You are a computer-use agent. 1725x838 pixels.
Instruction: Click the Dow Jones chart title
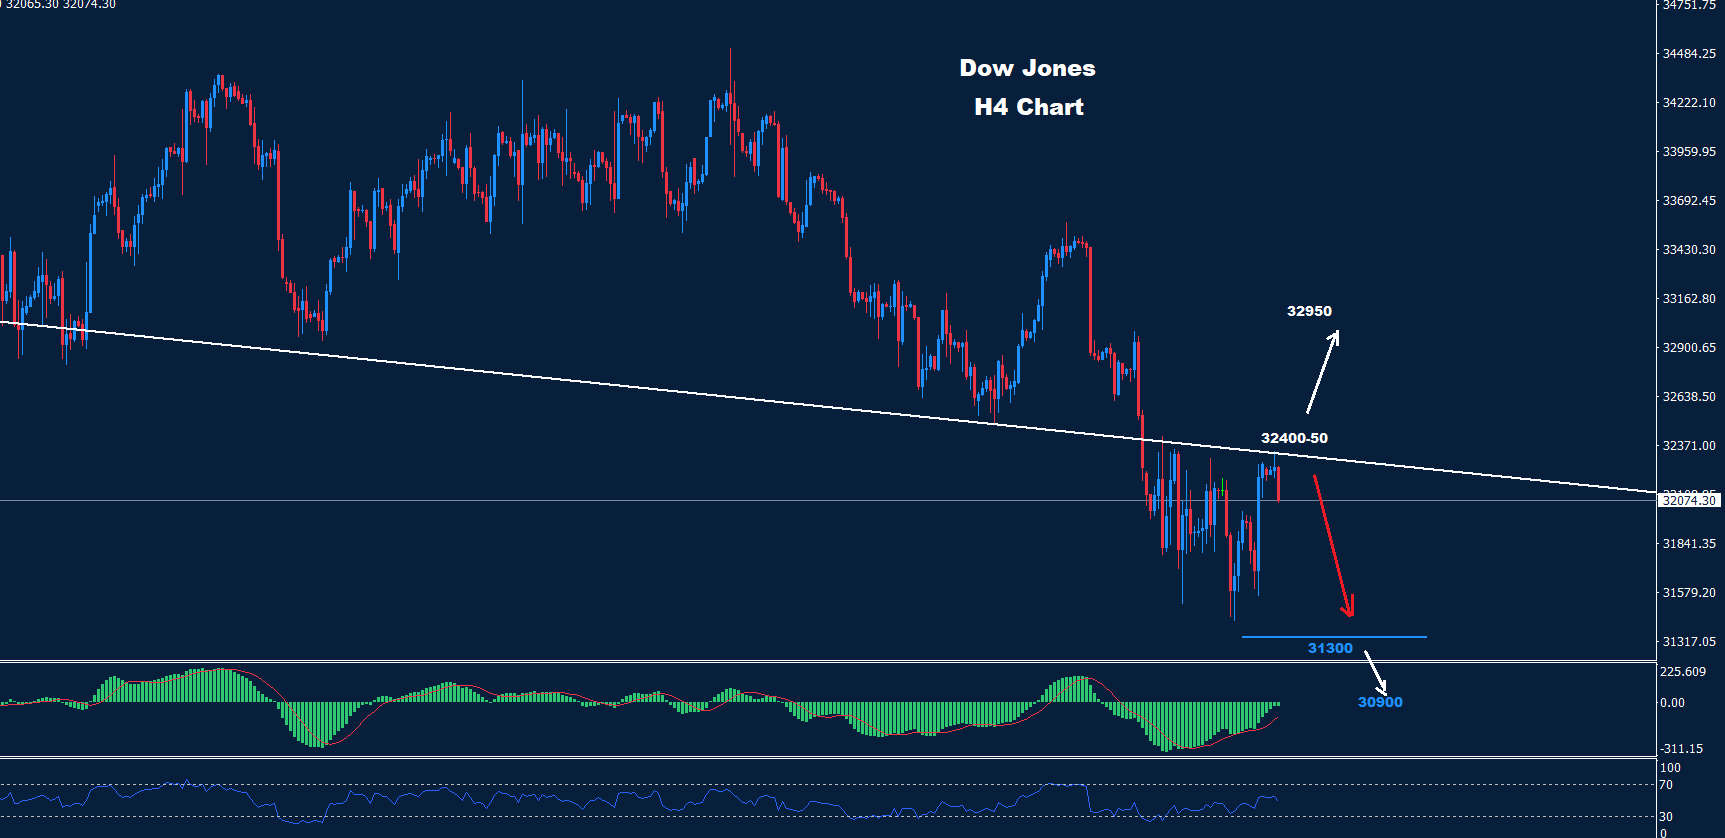1027,68
